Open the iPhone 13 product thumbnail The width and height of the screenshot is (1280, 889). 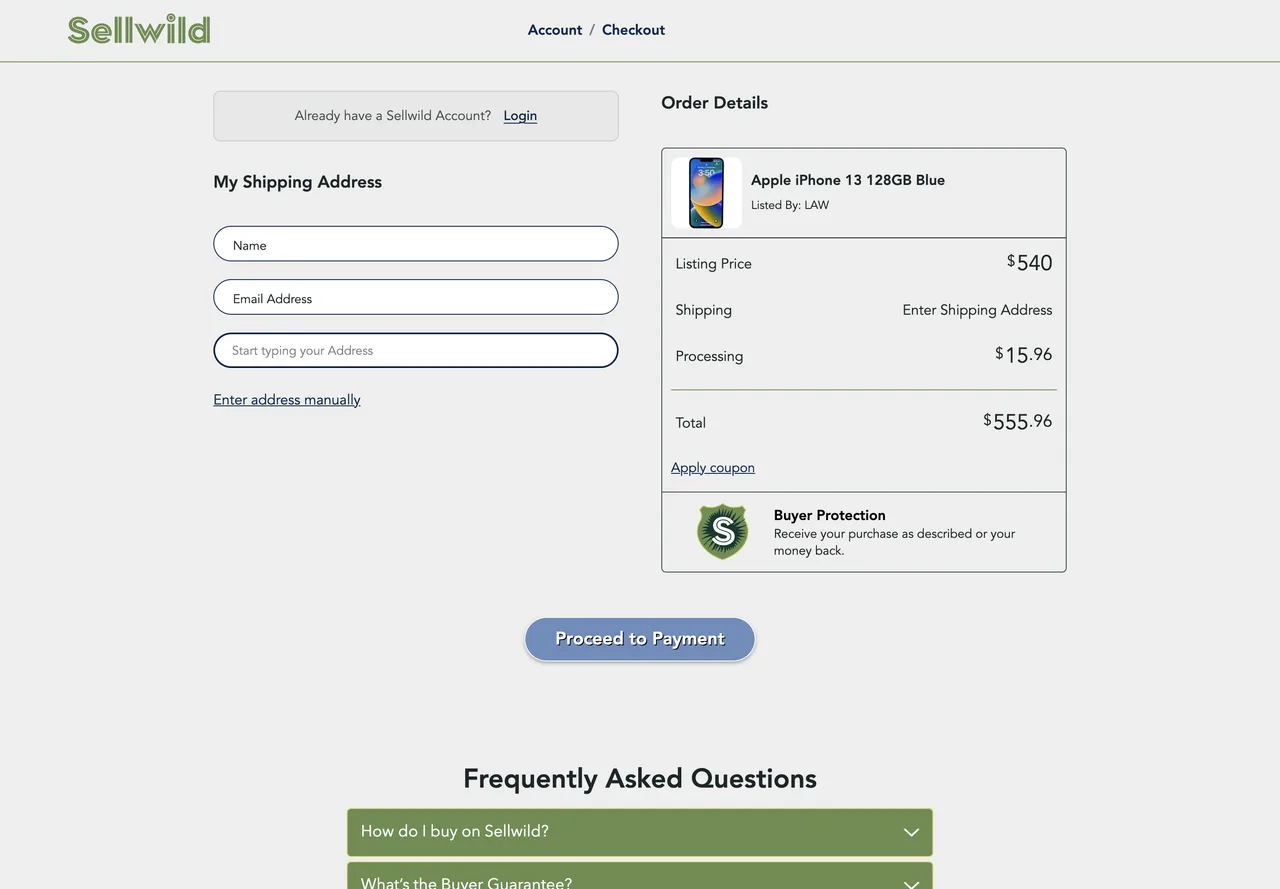(x=706, y=193)
